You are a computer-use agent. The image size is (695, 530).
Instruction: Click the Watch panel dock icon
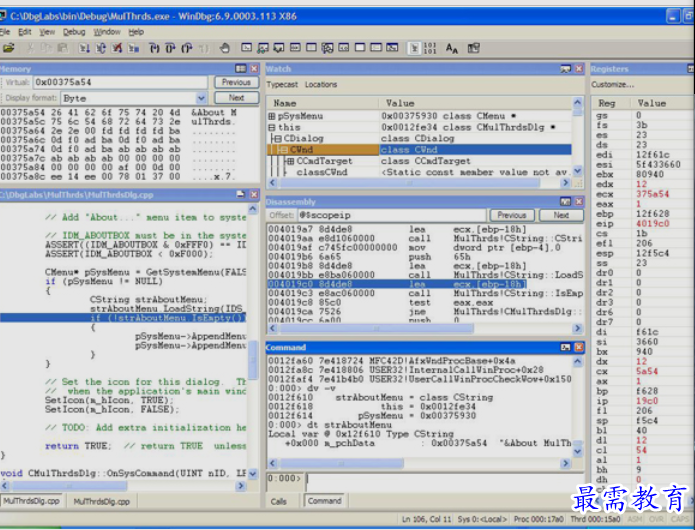click(566, 68)
